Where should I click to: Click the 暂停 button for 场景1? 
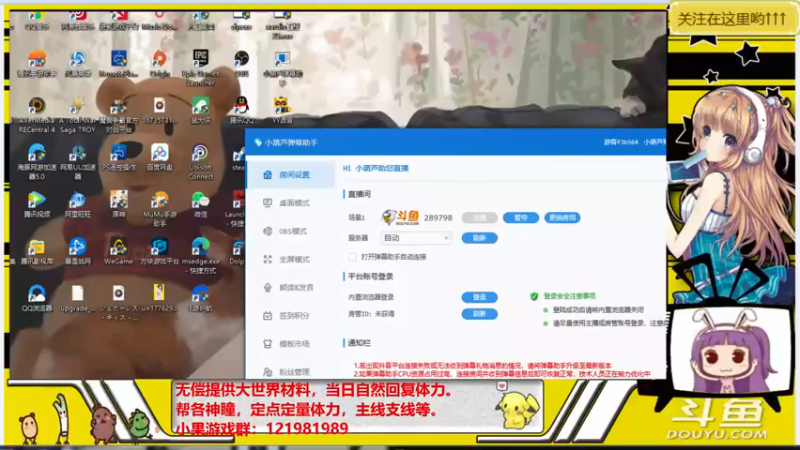tap(520, 218)
